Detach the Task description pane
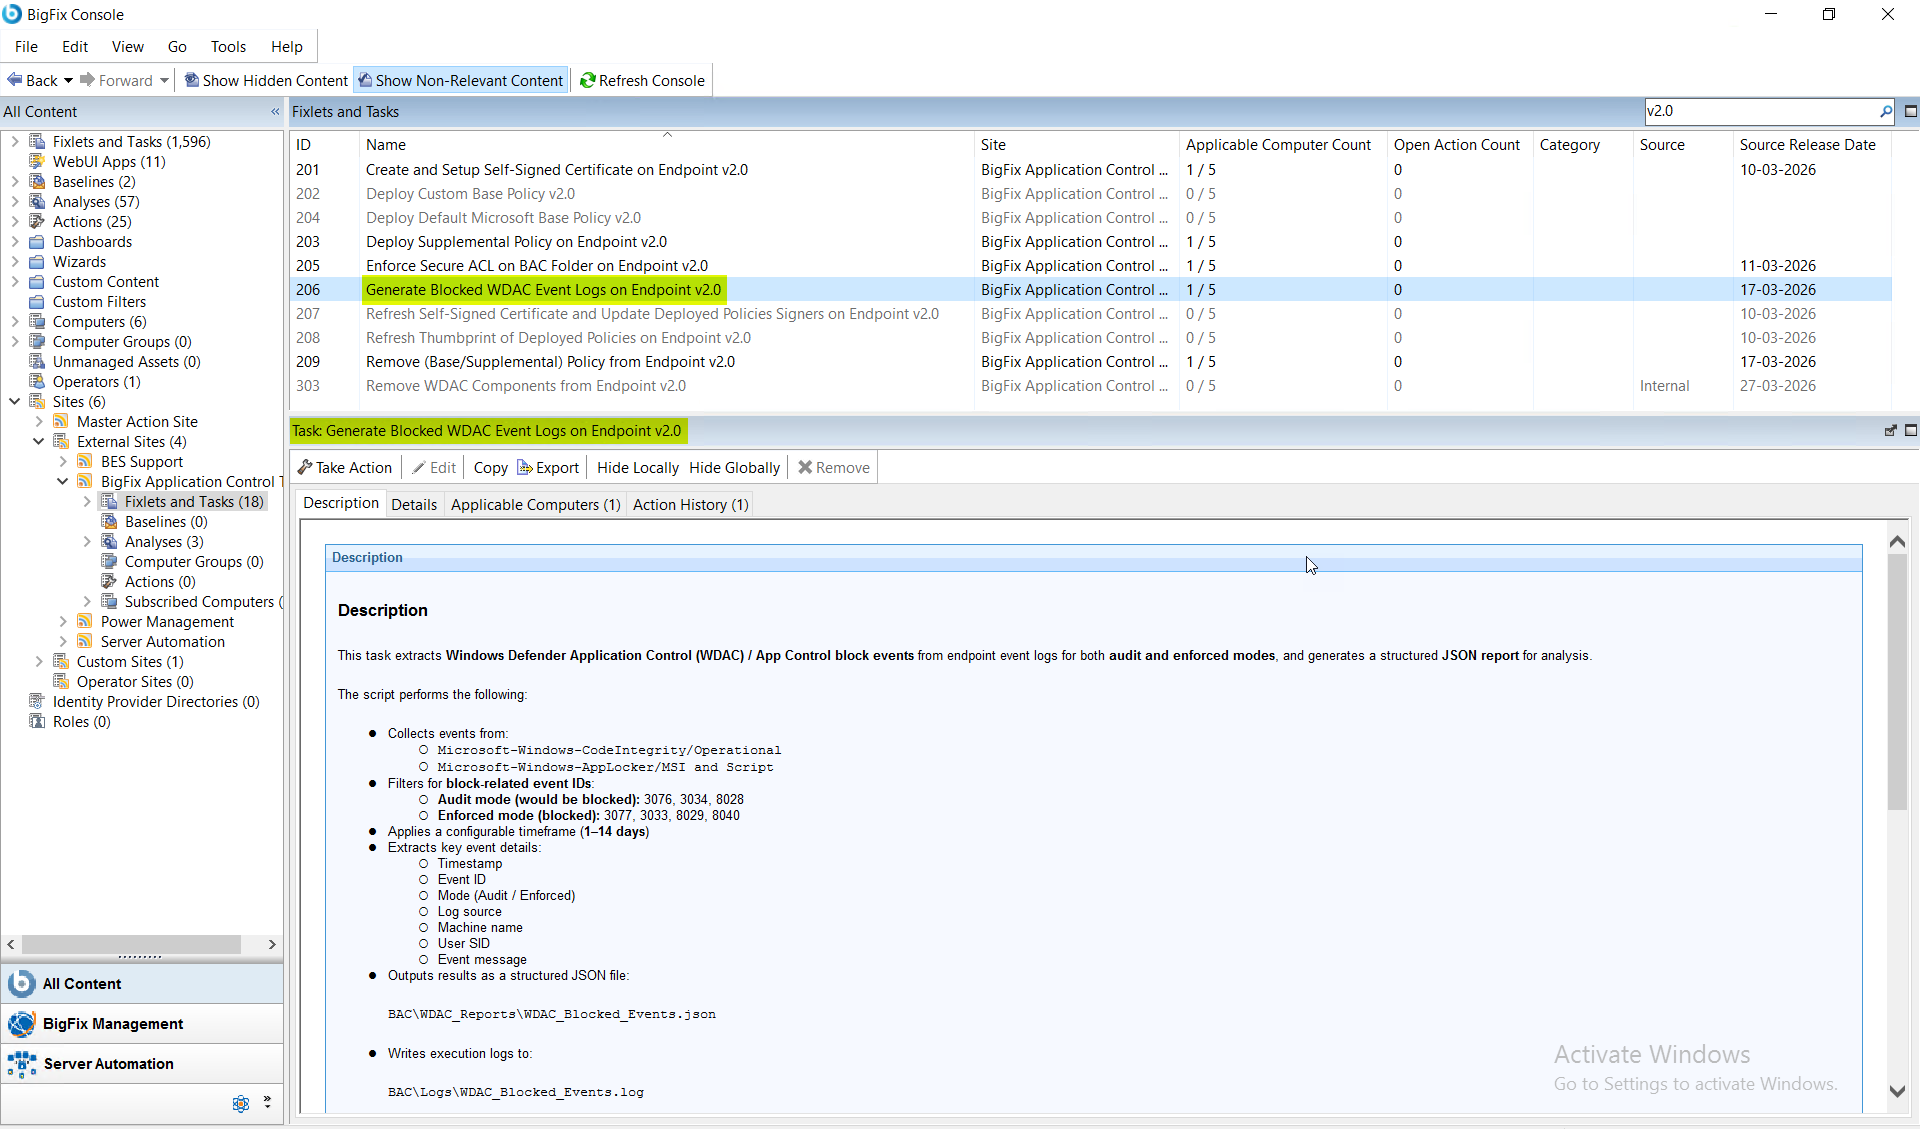 tap(1890, 430)
